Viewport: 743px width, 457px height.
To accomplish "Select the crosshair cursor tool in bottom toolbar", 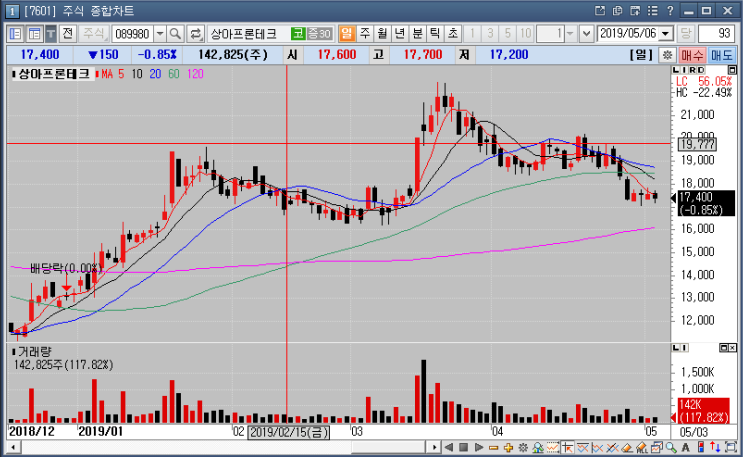I will click(567, 448).
